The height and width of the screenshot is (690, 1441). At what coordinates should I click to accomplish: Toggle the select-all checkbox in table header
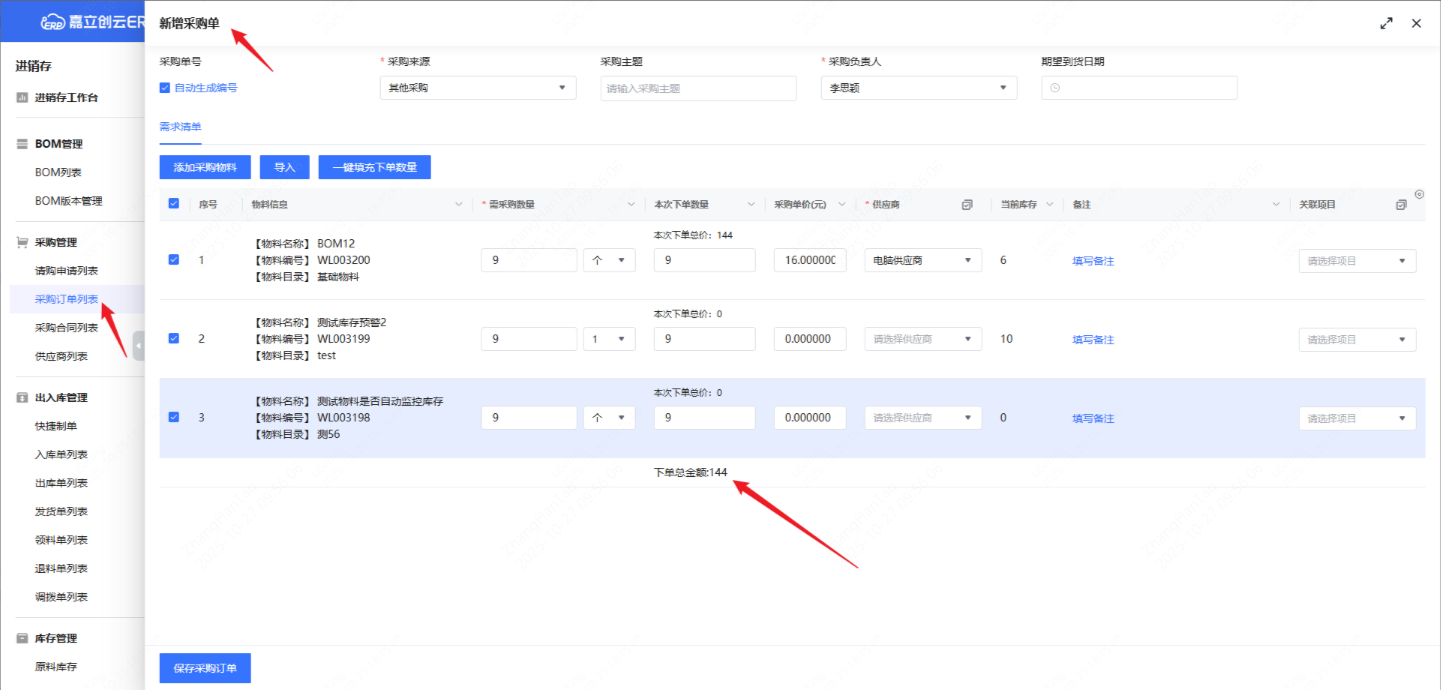click(x=174, y=204)
